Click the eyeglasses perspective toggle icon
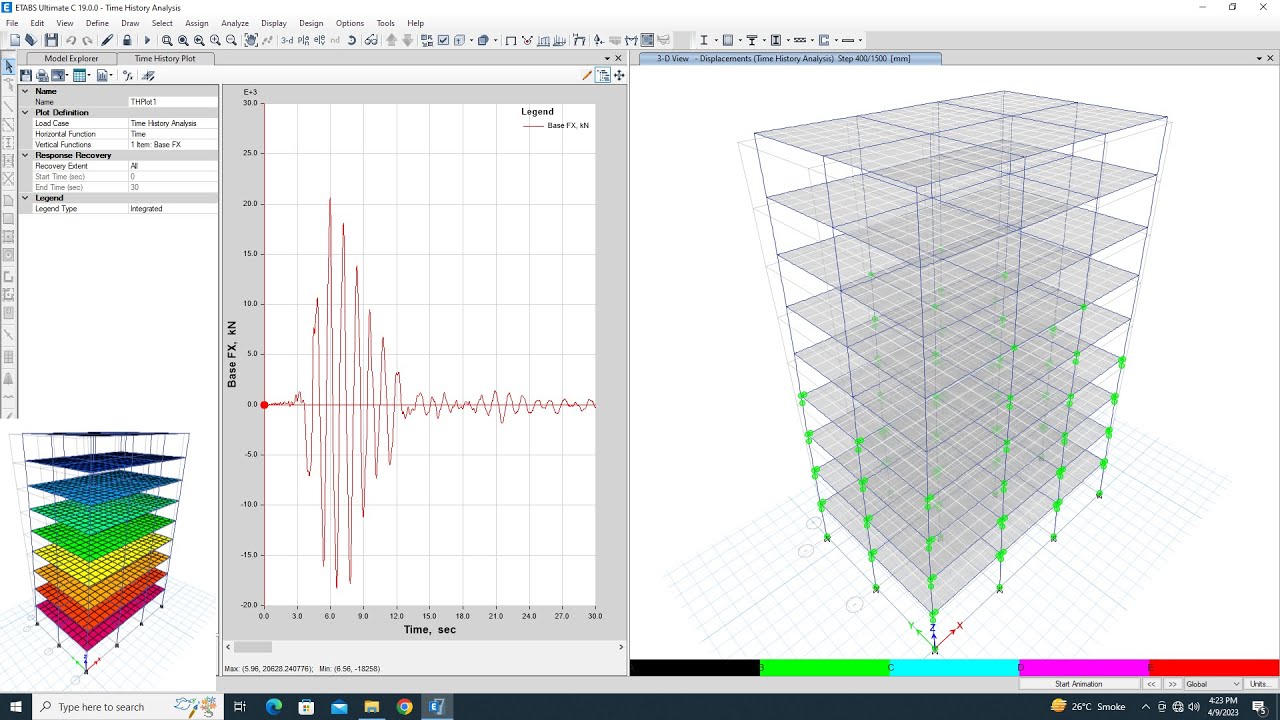Image resolution: width=1280 pixels, height=720 pixels. click(371, 40)
